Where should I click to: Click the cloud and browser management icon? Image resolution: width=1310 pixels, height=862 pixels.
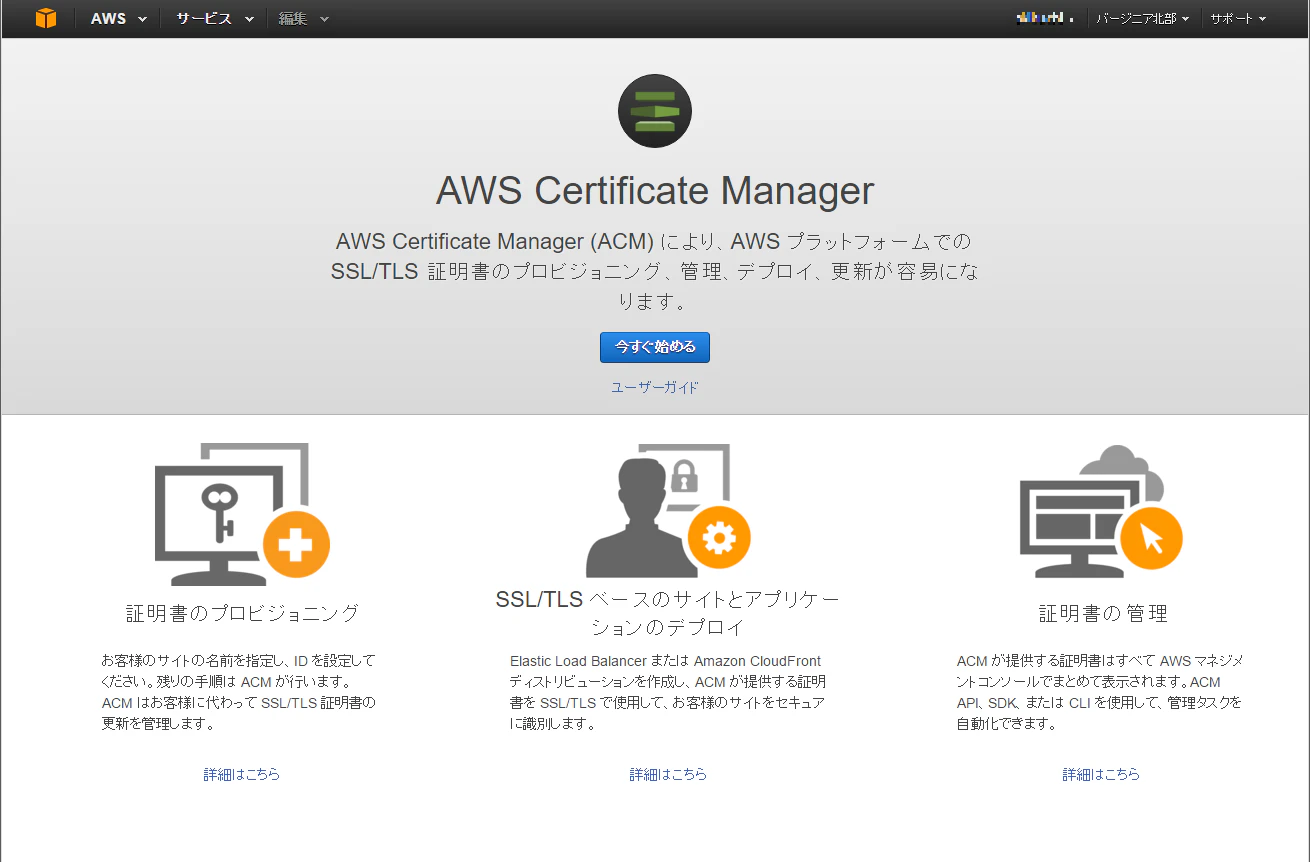coord(1101,512)
